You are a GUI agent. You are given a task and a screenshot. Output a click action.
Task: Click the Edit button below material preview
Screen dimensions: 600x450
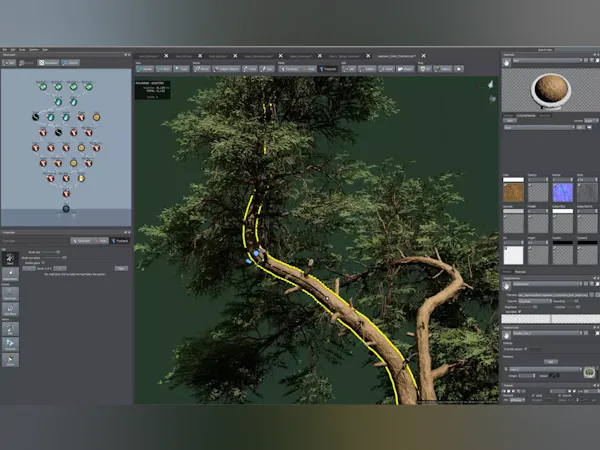point(509,121)
